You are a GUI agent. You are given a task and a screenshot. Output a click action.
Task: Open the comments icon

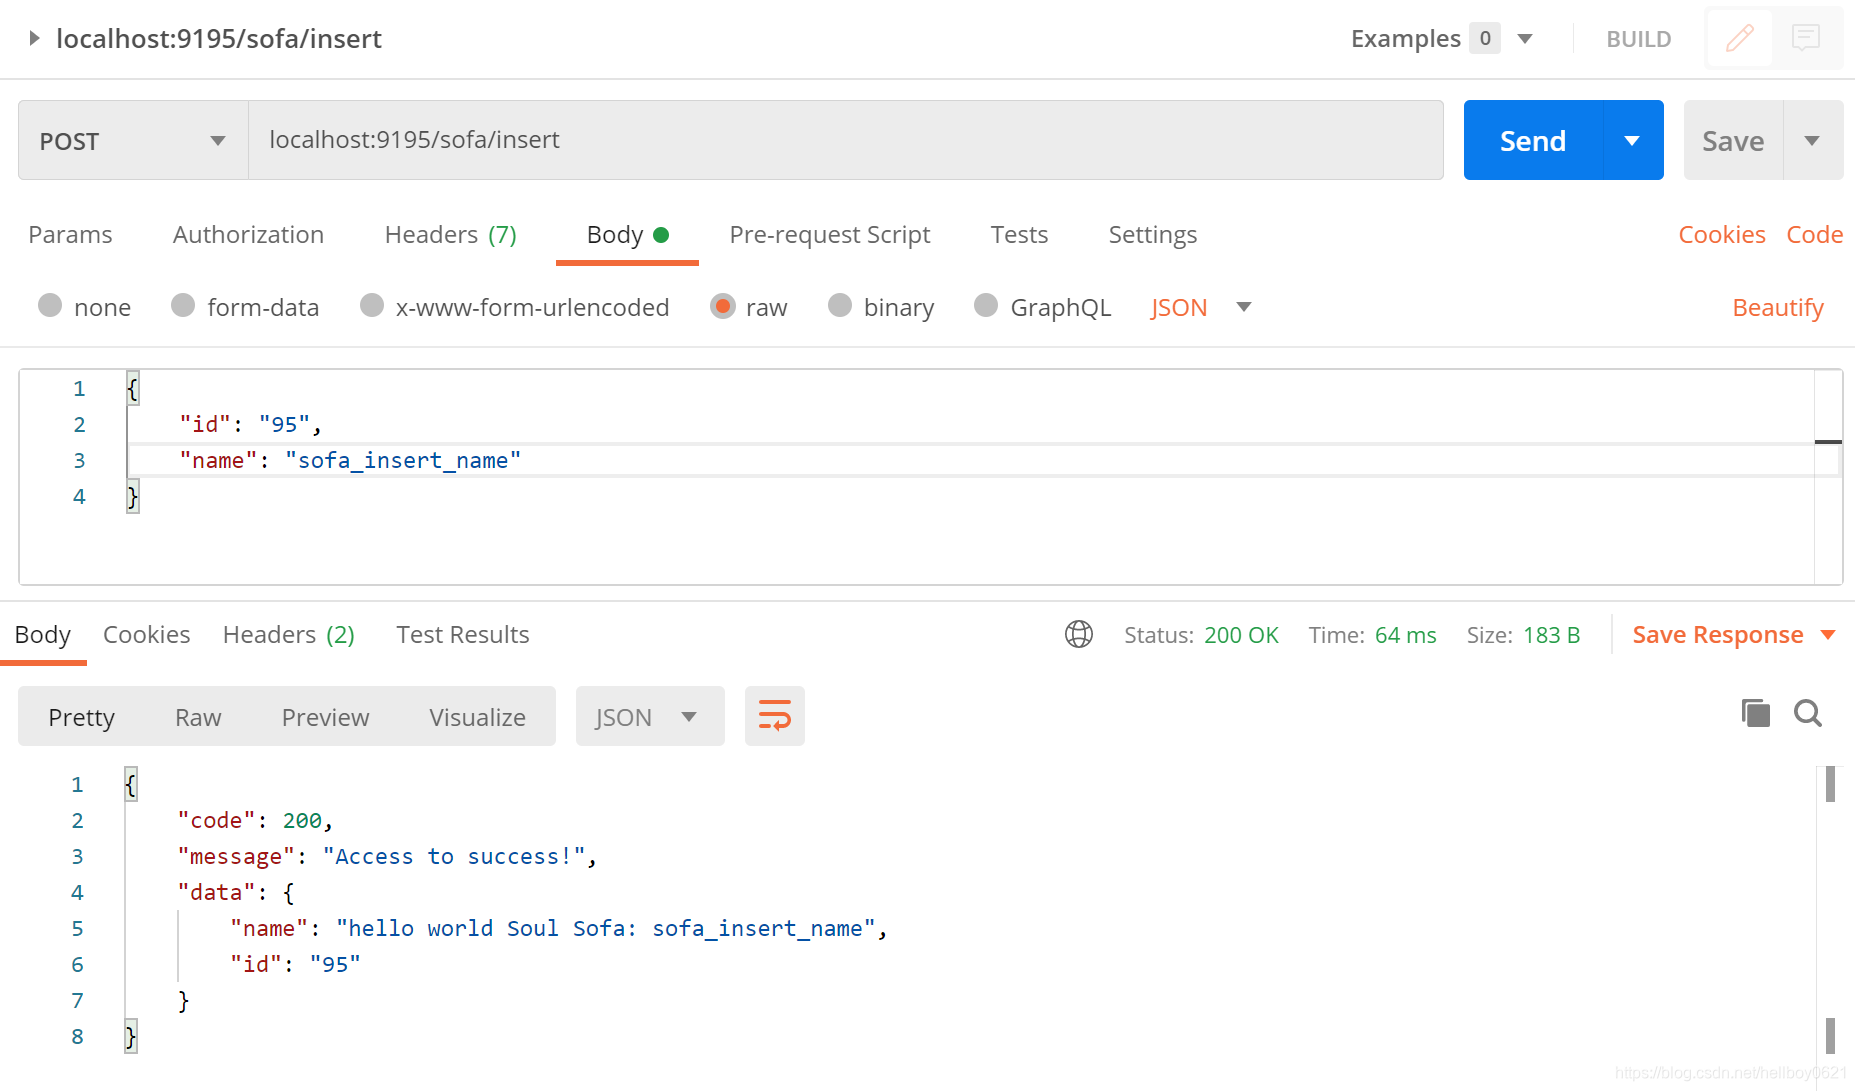[x=1806, y=39]
